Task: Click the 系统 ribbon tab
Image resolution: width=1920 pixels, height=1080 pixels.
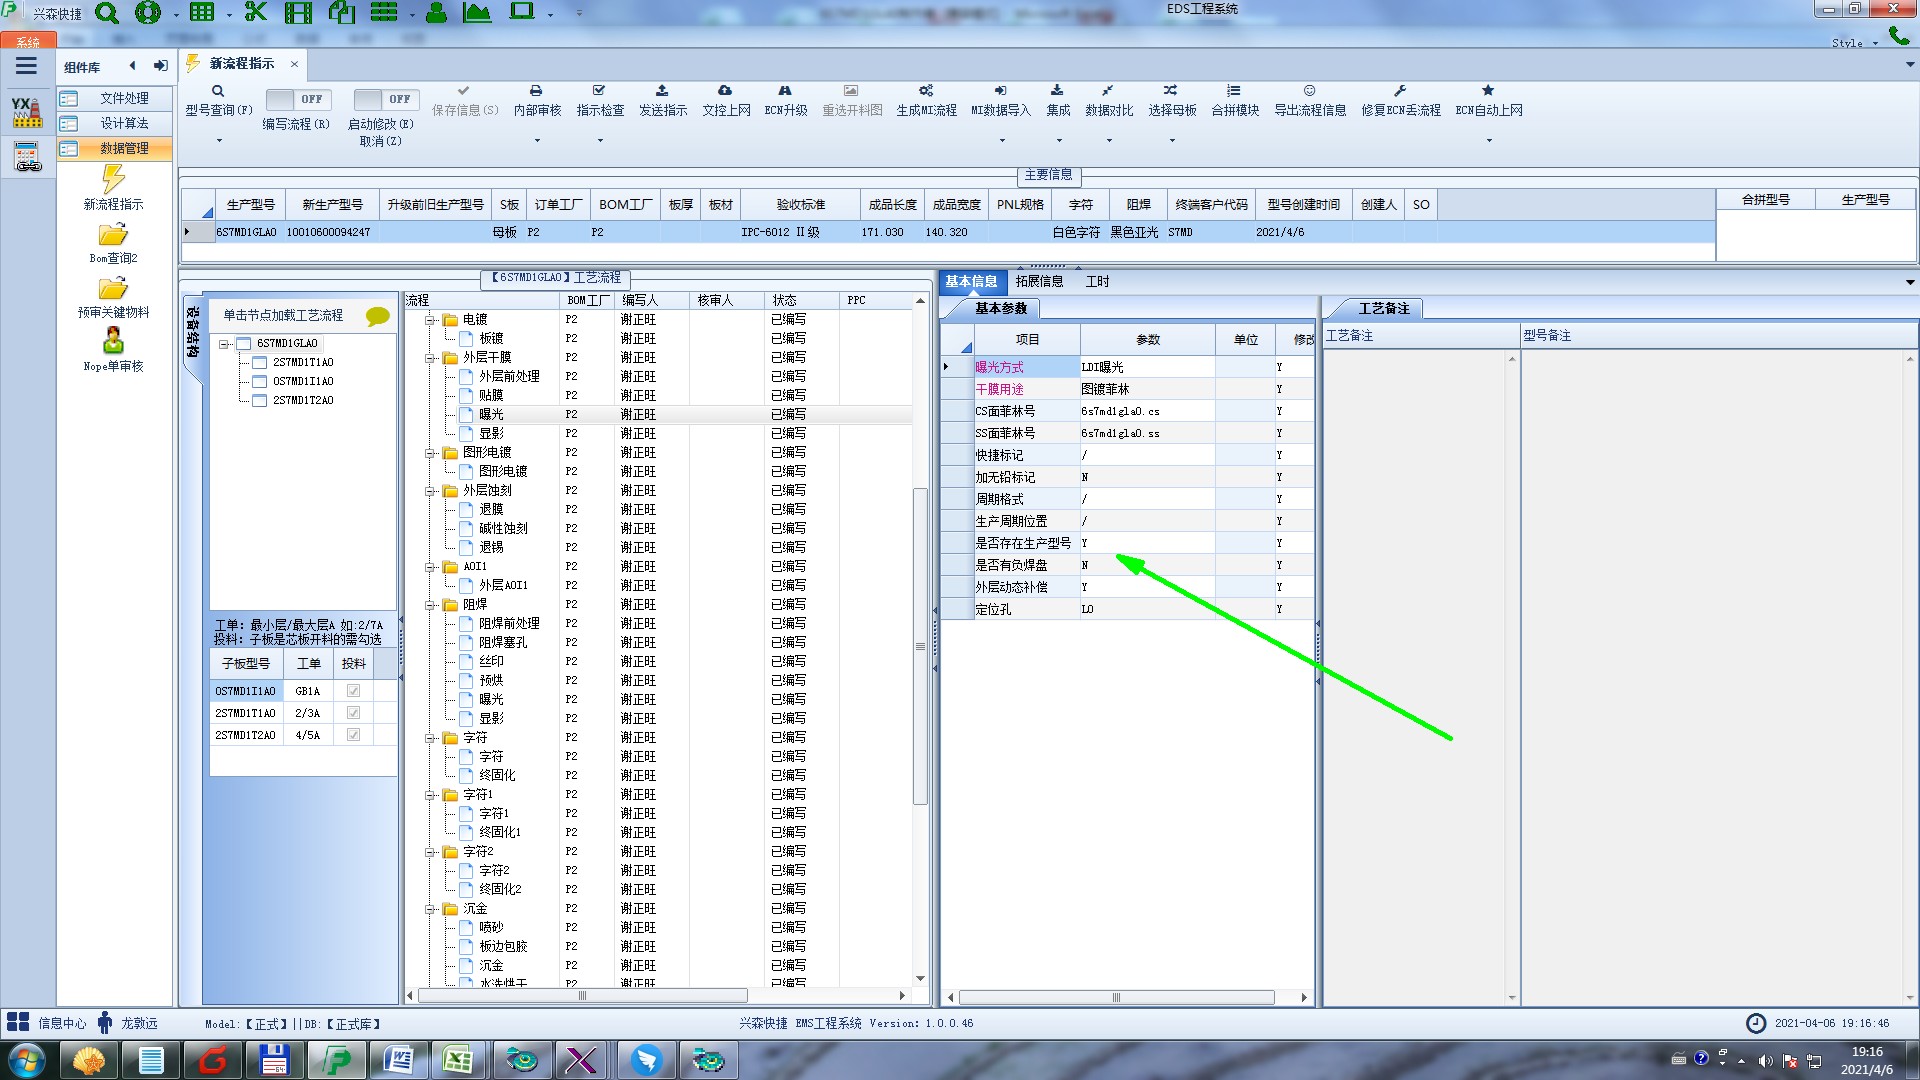Action: pyautogui.click(x=28, y=42)
